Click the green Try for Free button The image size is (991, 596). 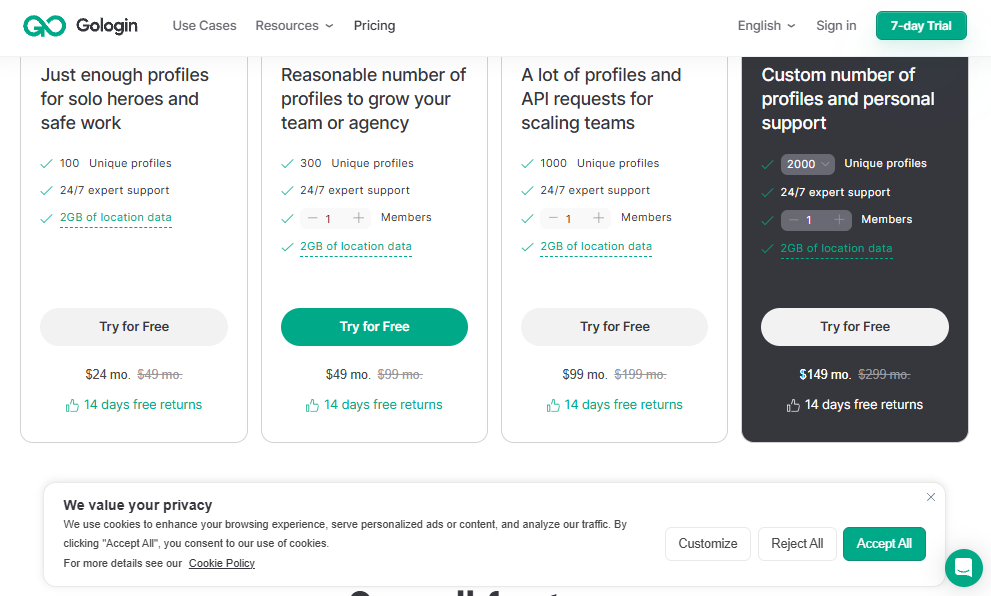[x=374, y=327]
